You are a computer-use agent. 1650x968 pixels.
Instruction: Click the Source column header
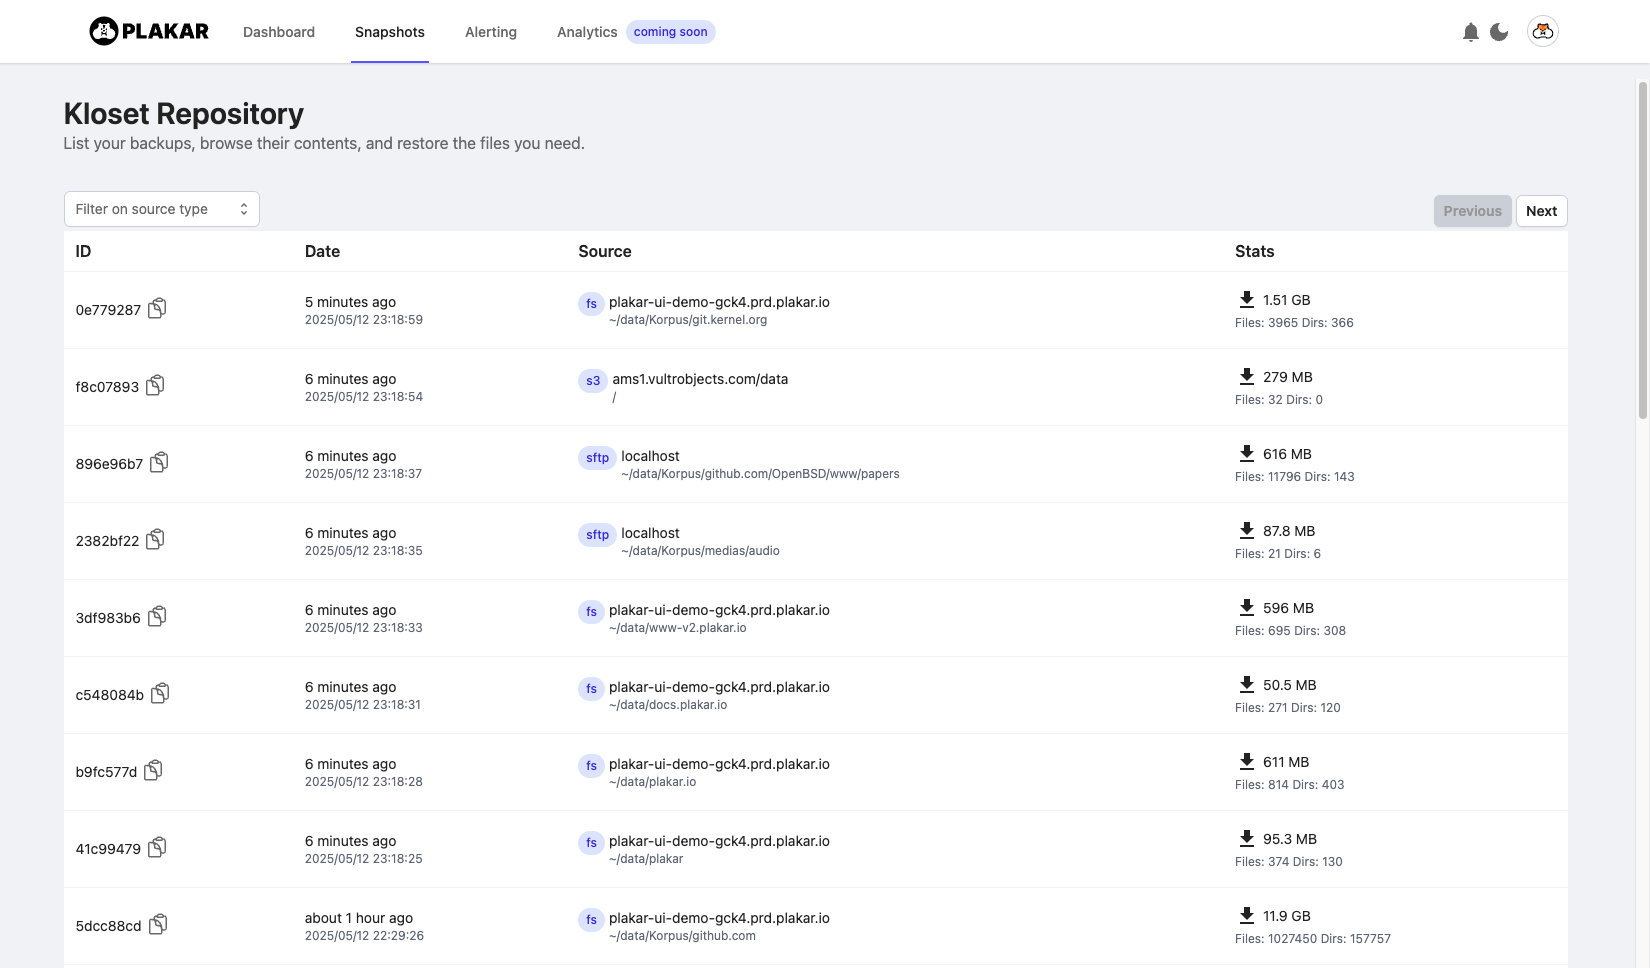pyautogui.click(x=604, y=251)
